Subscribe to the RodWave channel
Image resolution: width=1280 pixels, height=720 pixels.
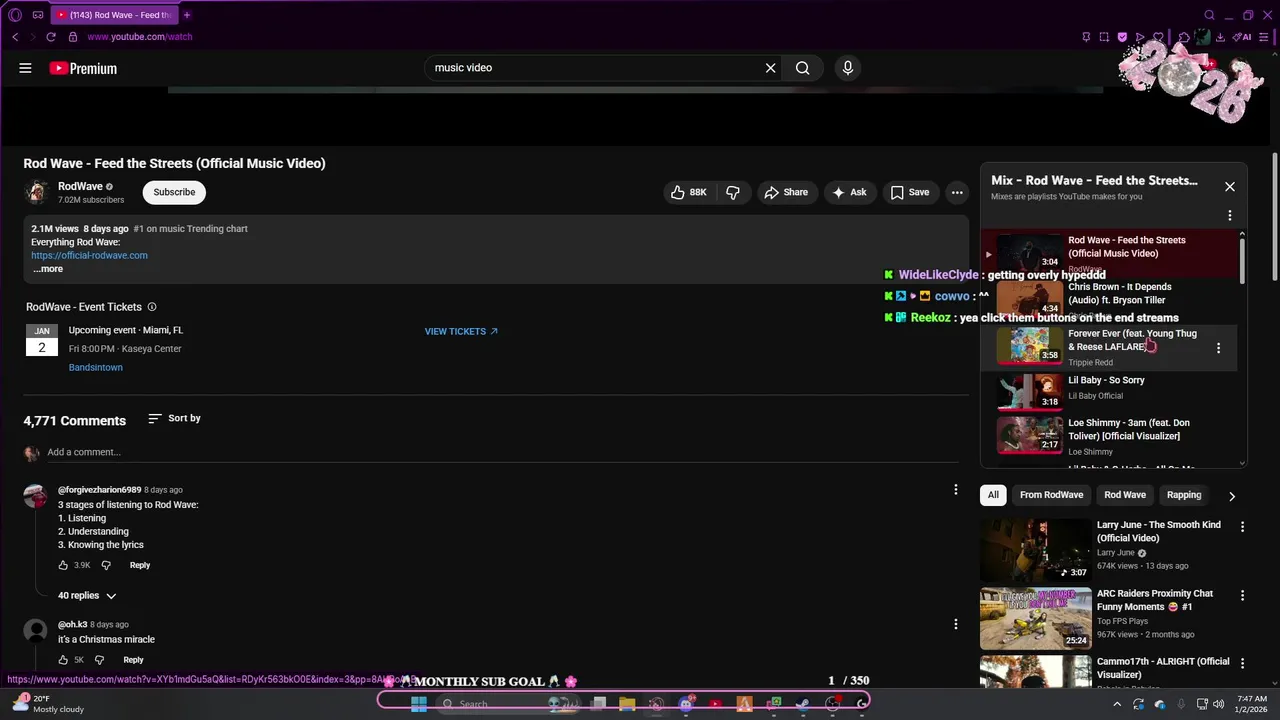pos(174,192)
